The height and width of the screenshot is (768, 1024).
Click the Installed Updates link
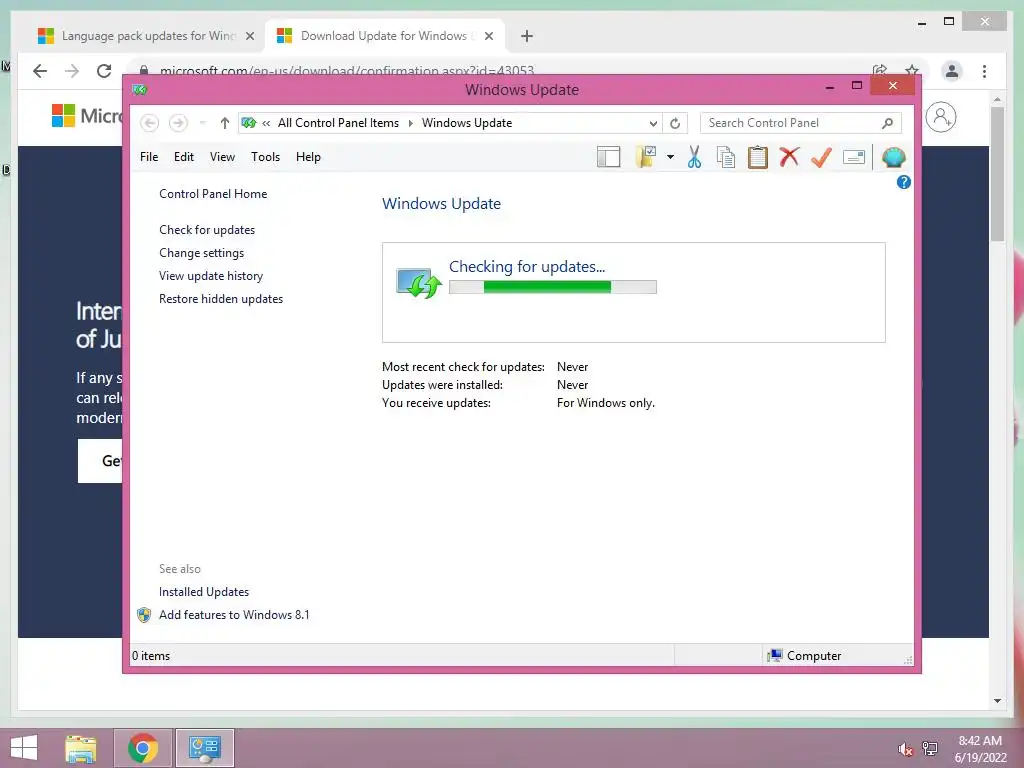pos(204,592)
